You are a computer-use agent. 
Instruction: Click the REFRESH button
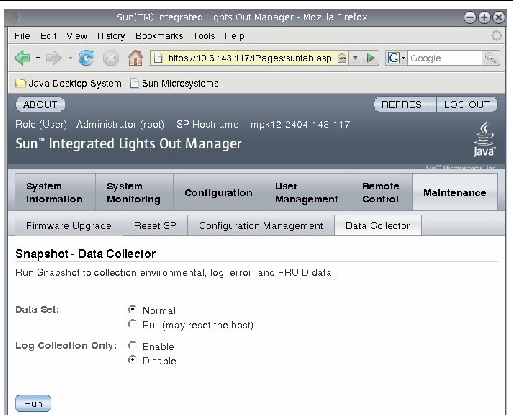coord(405,105)
